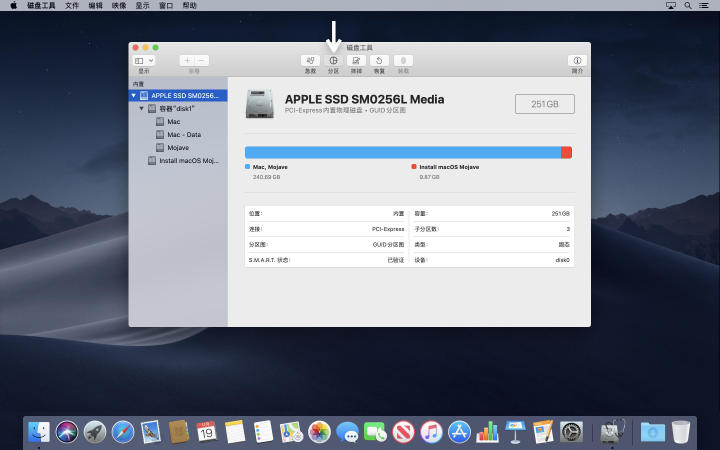
Task: Open the 显示 menu in menu bar
Action: point(142,6)
